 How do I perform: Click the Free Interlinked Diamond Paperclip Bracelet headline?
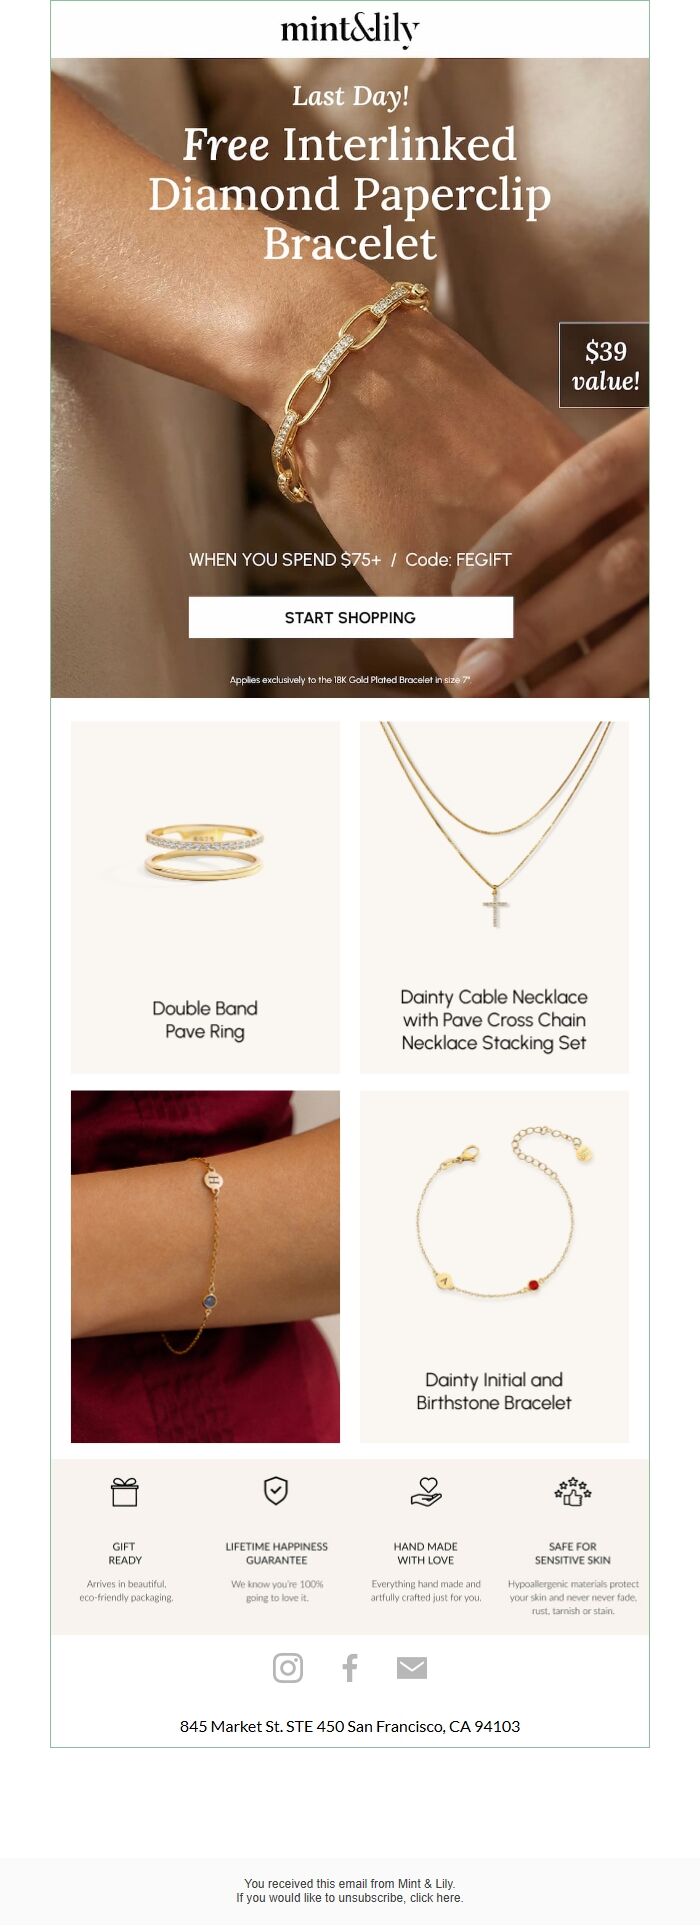pos(350,193)
